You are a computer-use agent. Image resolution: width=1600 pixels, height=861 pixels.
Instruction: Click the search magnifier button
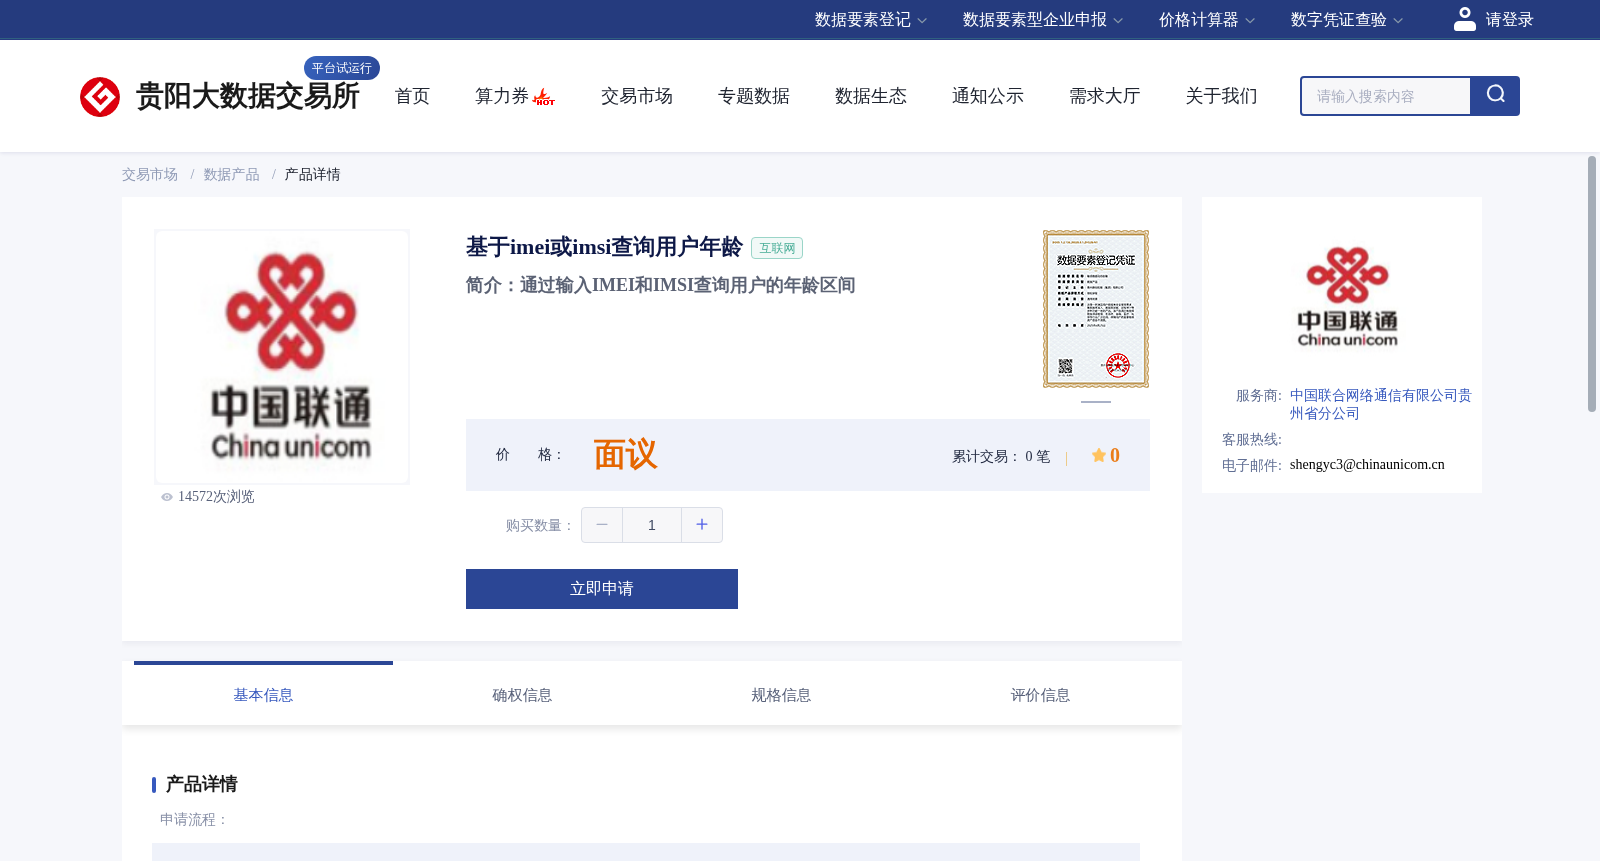[x=1495, y=96]
